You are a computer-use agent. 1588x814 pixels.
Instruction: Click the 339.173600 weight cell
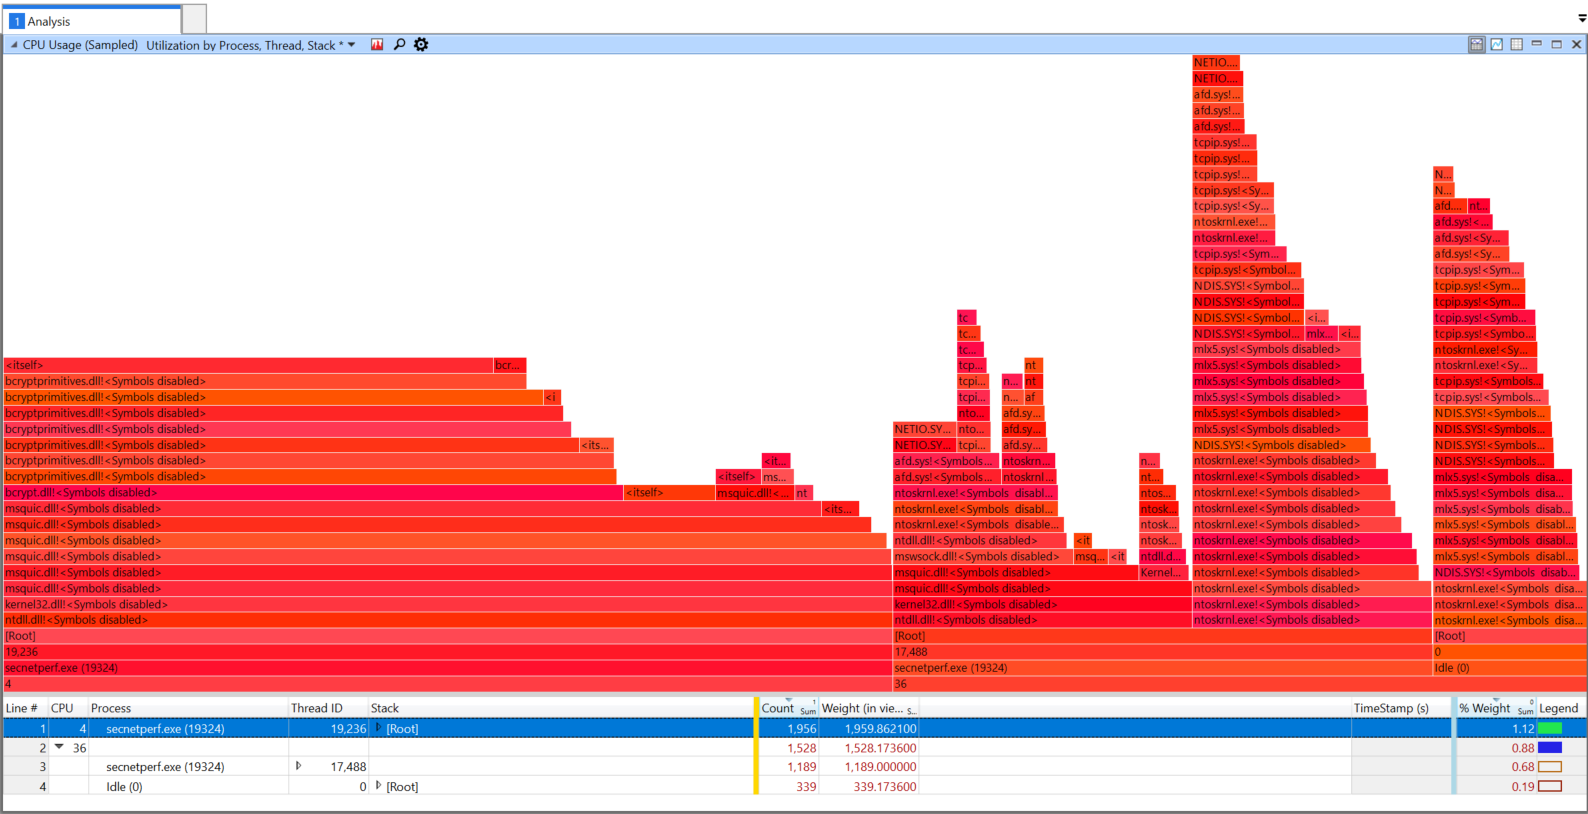point(868,787)
